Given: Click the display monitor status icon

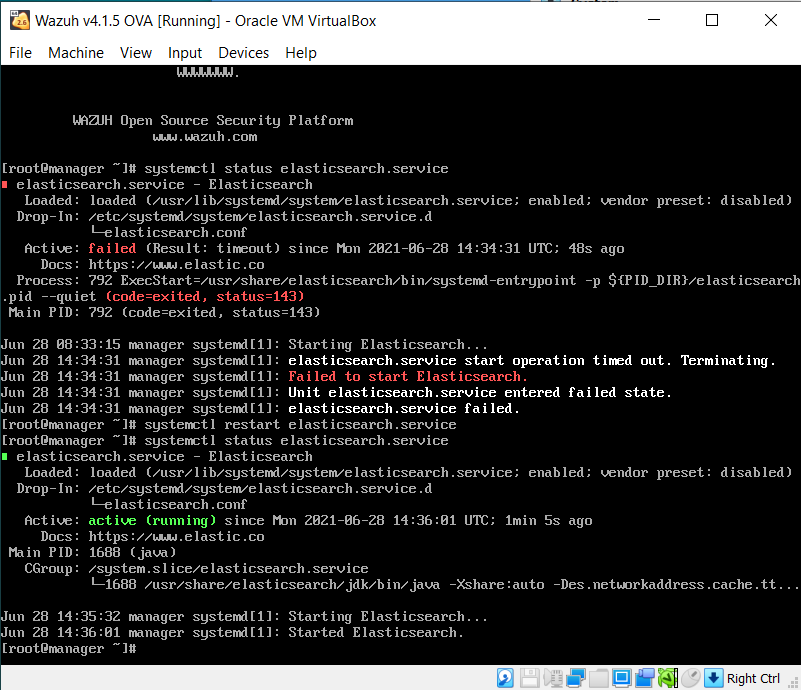Looking at the screenshot, I should [x=622, y=678].
